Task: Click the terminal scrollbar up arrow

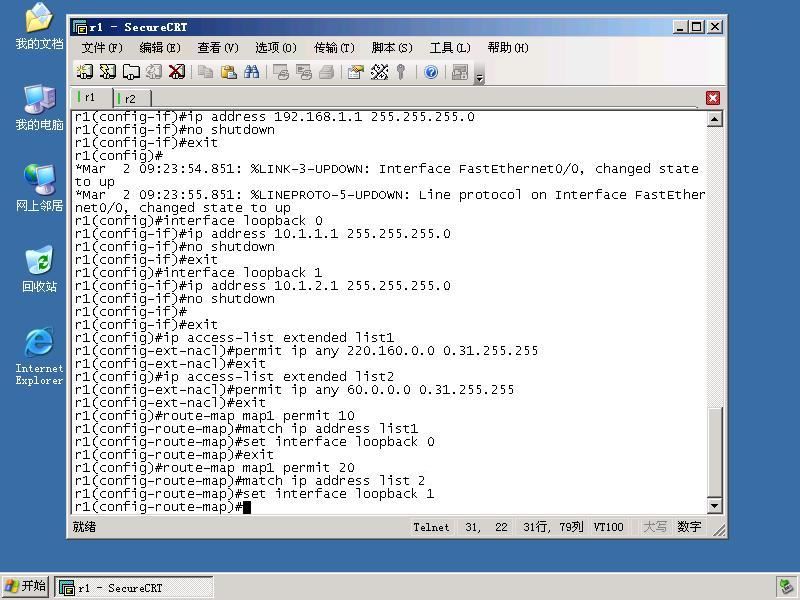Action: pos(714,119)
